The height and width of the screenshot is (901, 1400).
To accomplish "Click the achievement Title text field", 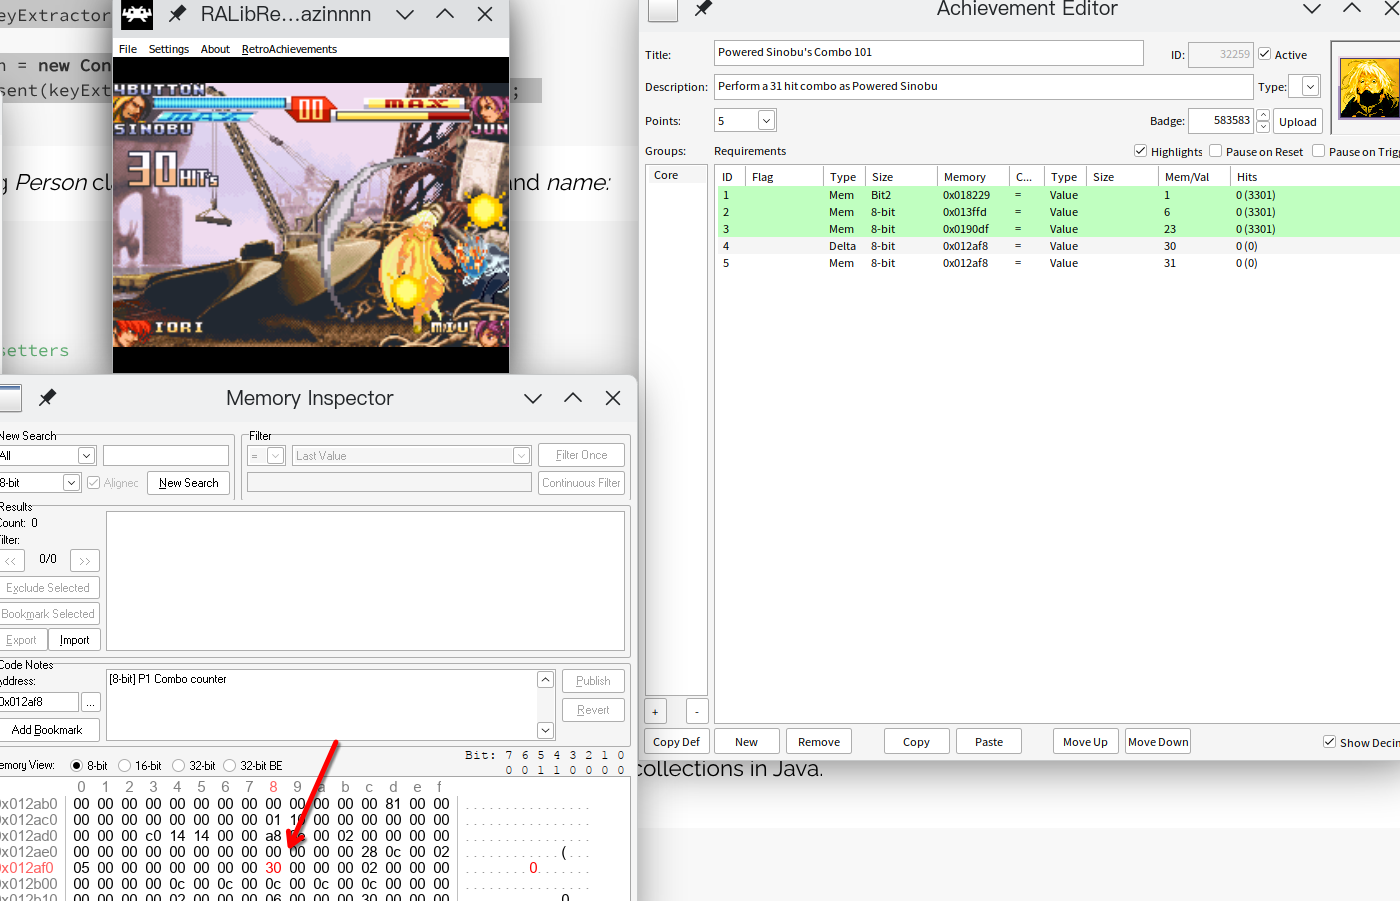I will [928, 53].
